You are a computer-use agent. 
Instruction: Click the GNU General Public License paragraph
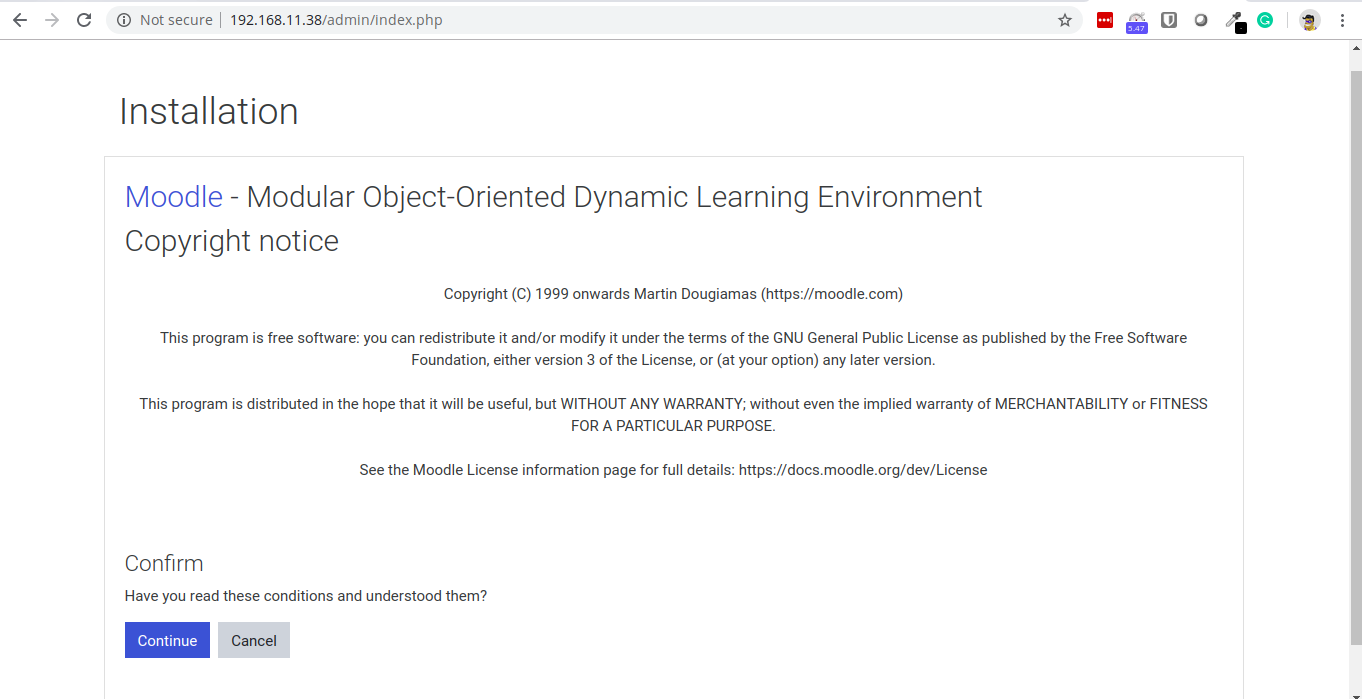[x=673, y=349]
